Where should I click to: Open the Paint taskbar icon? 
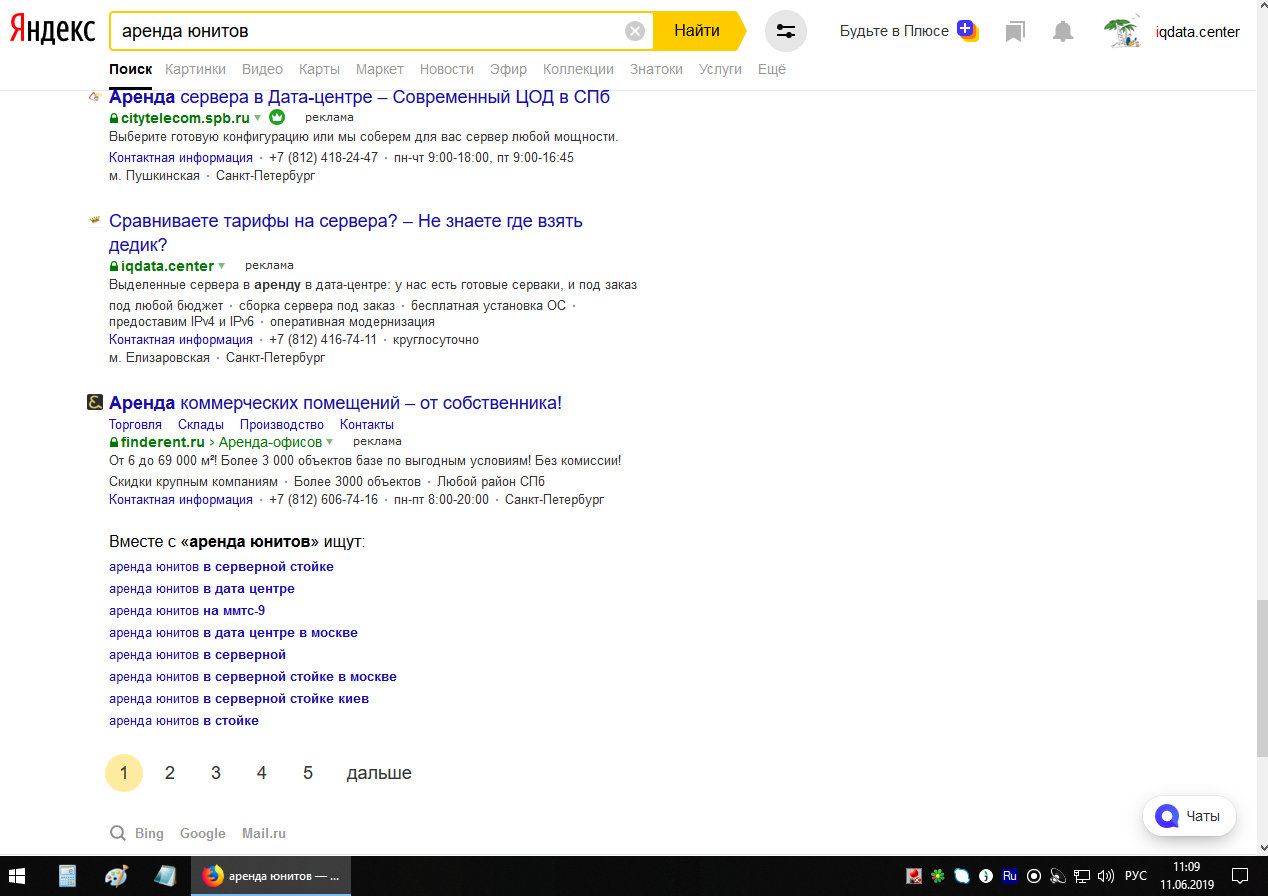116,876
